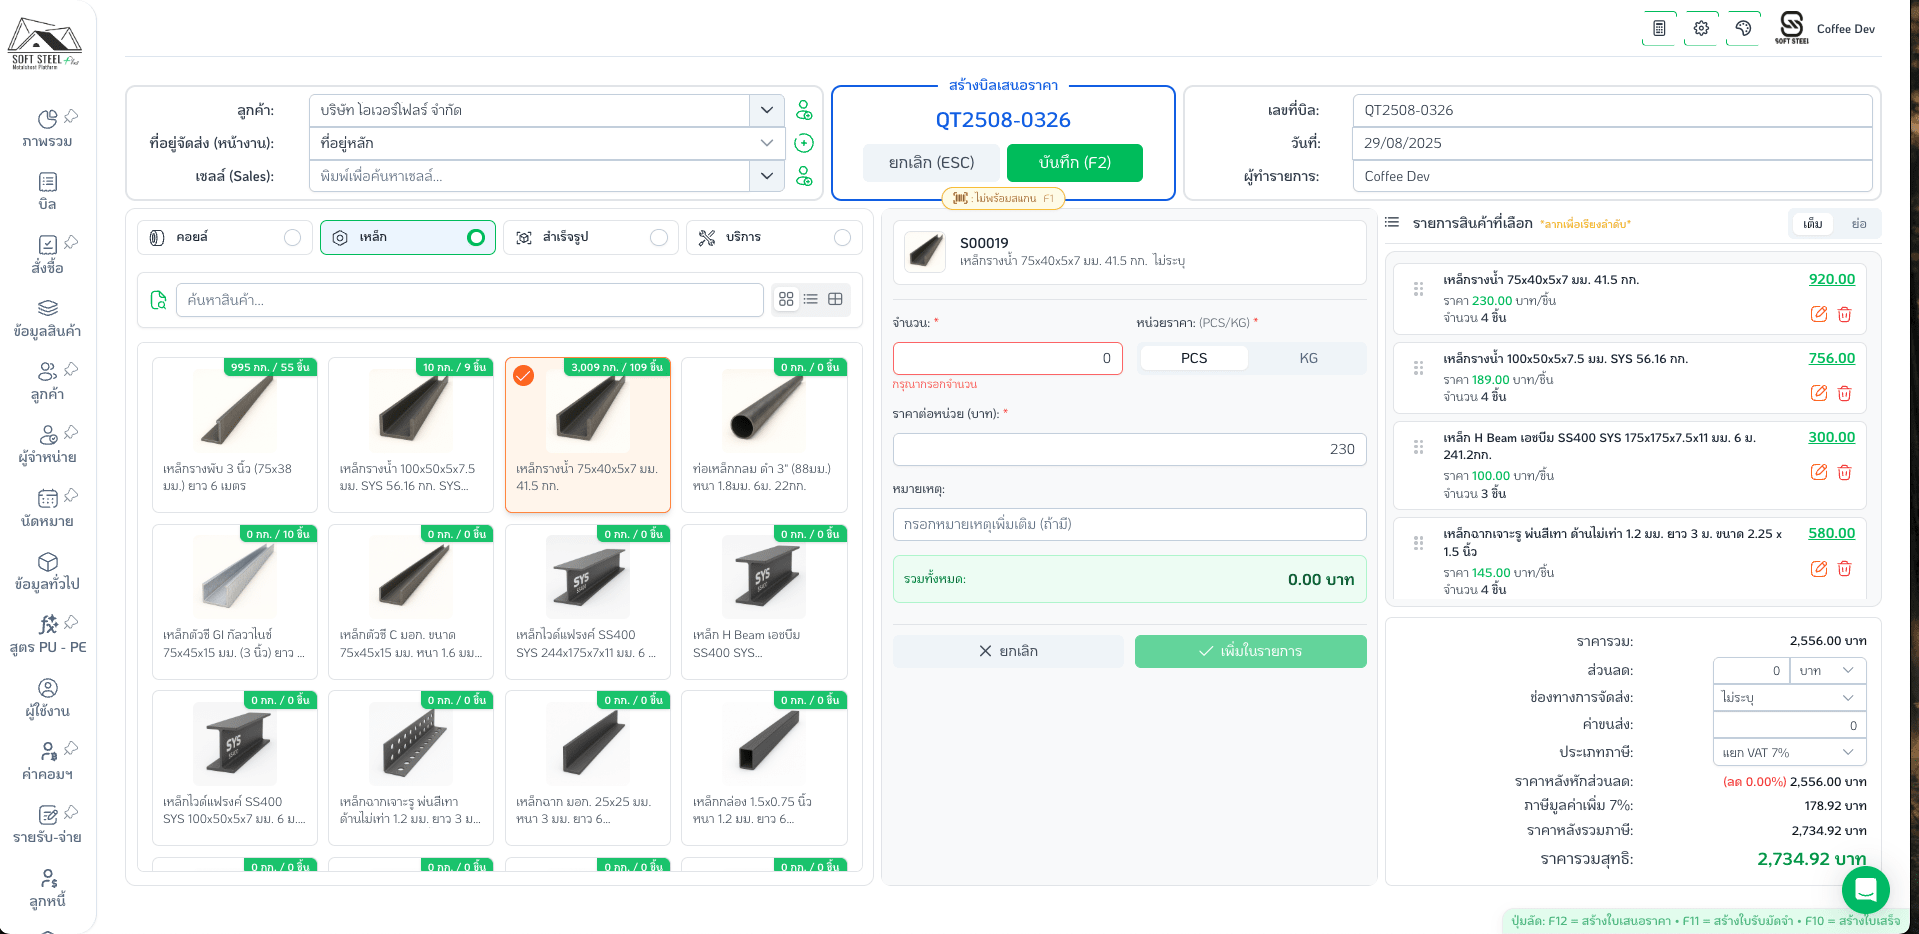Click เพิ่มในรายการ add to list button

point(1250,651)
